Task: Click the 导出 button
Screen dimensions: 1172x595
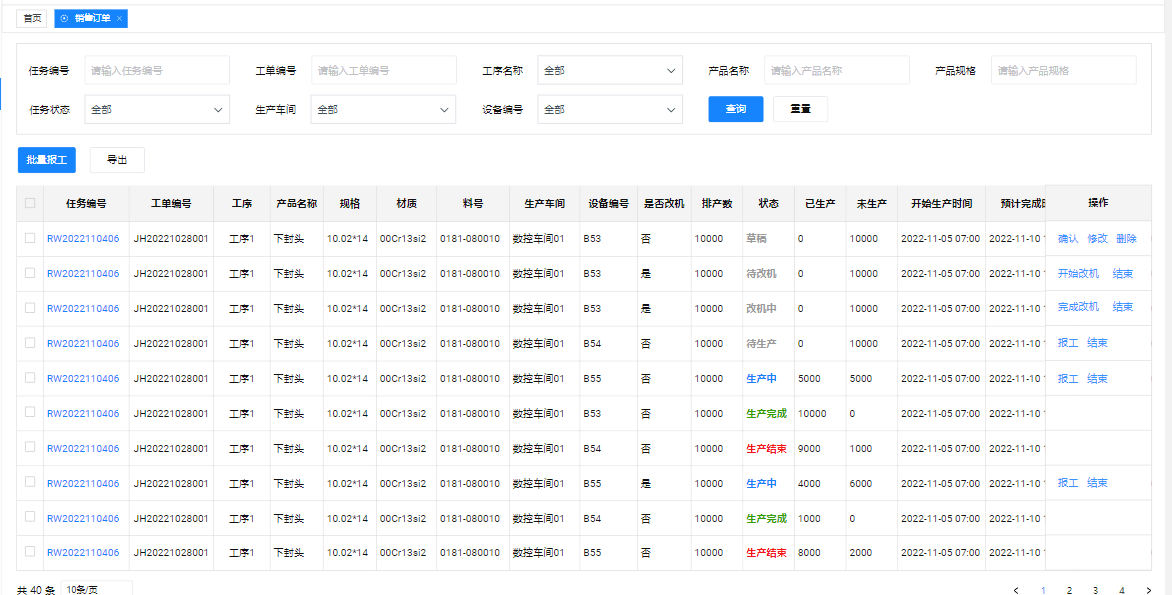Action: [117, 160]
